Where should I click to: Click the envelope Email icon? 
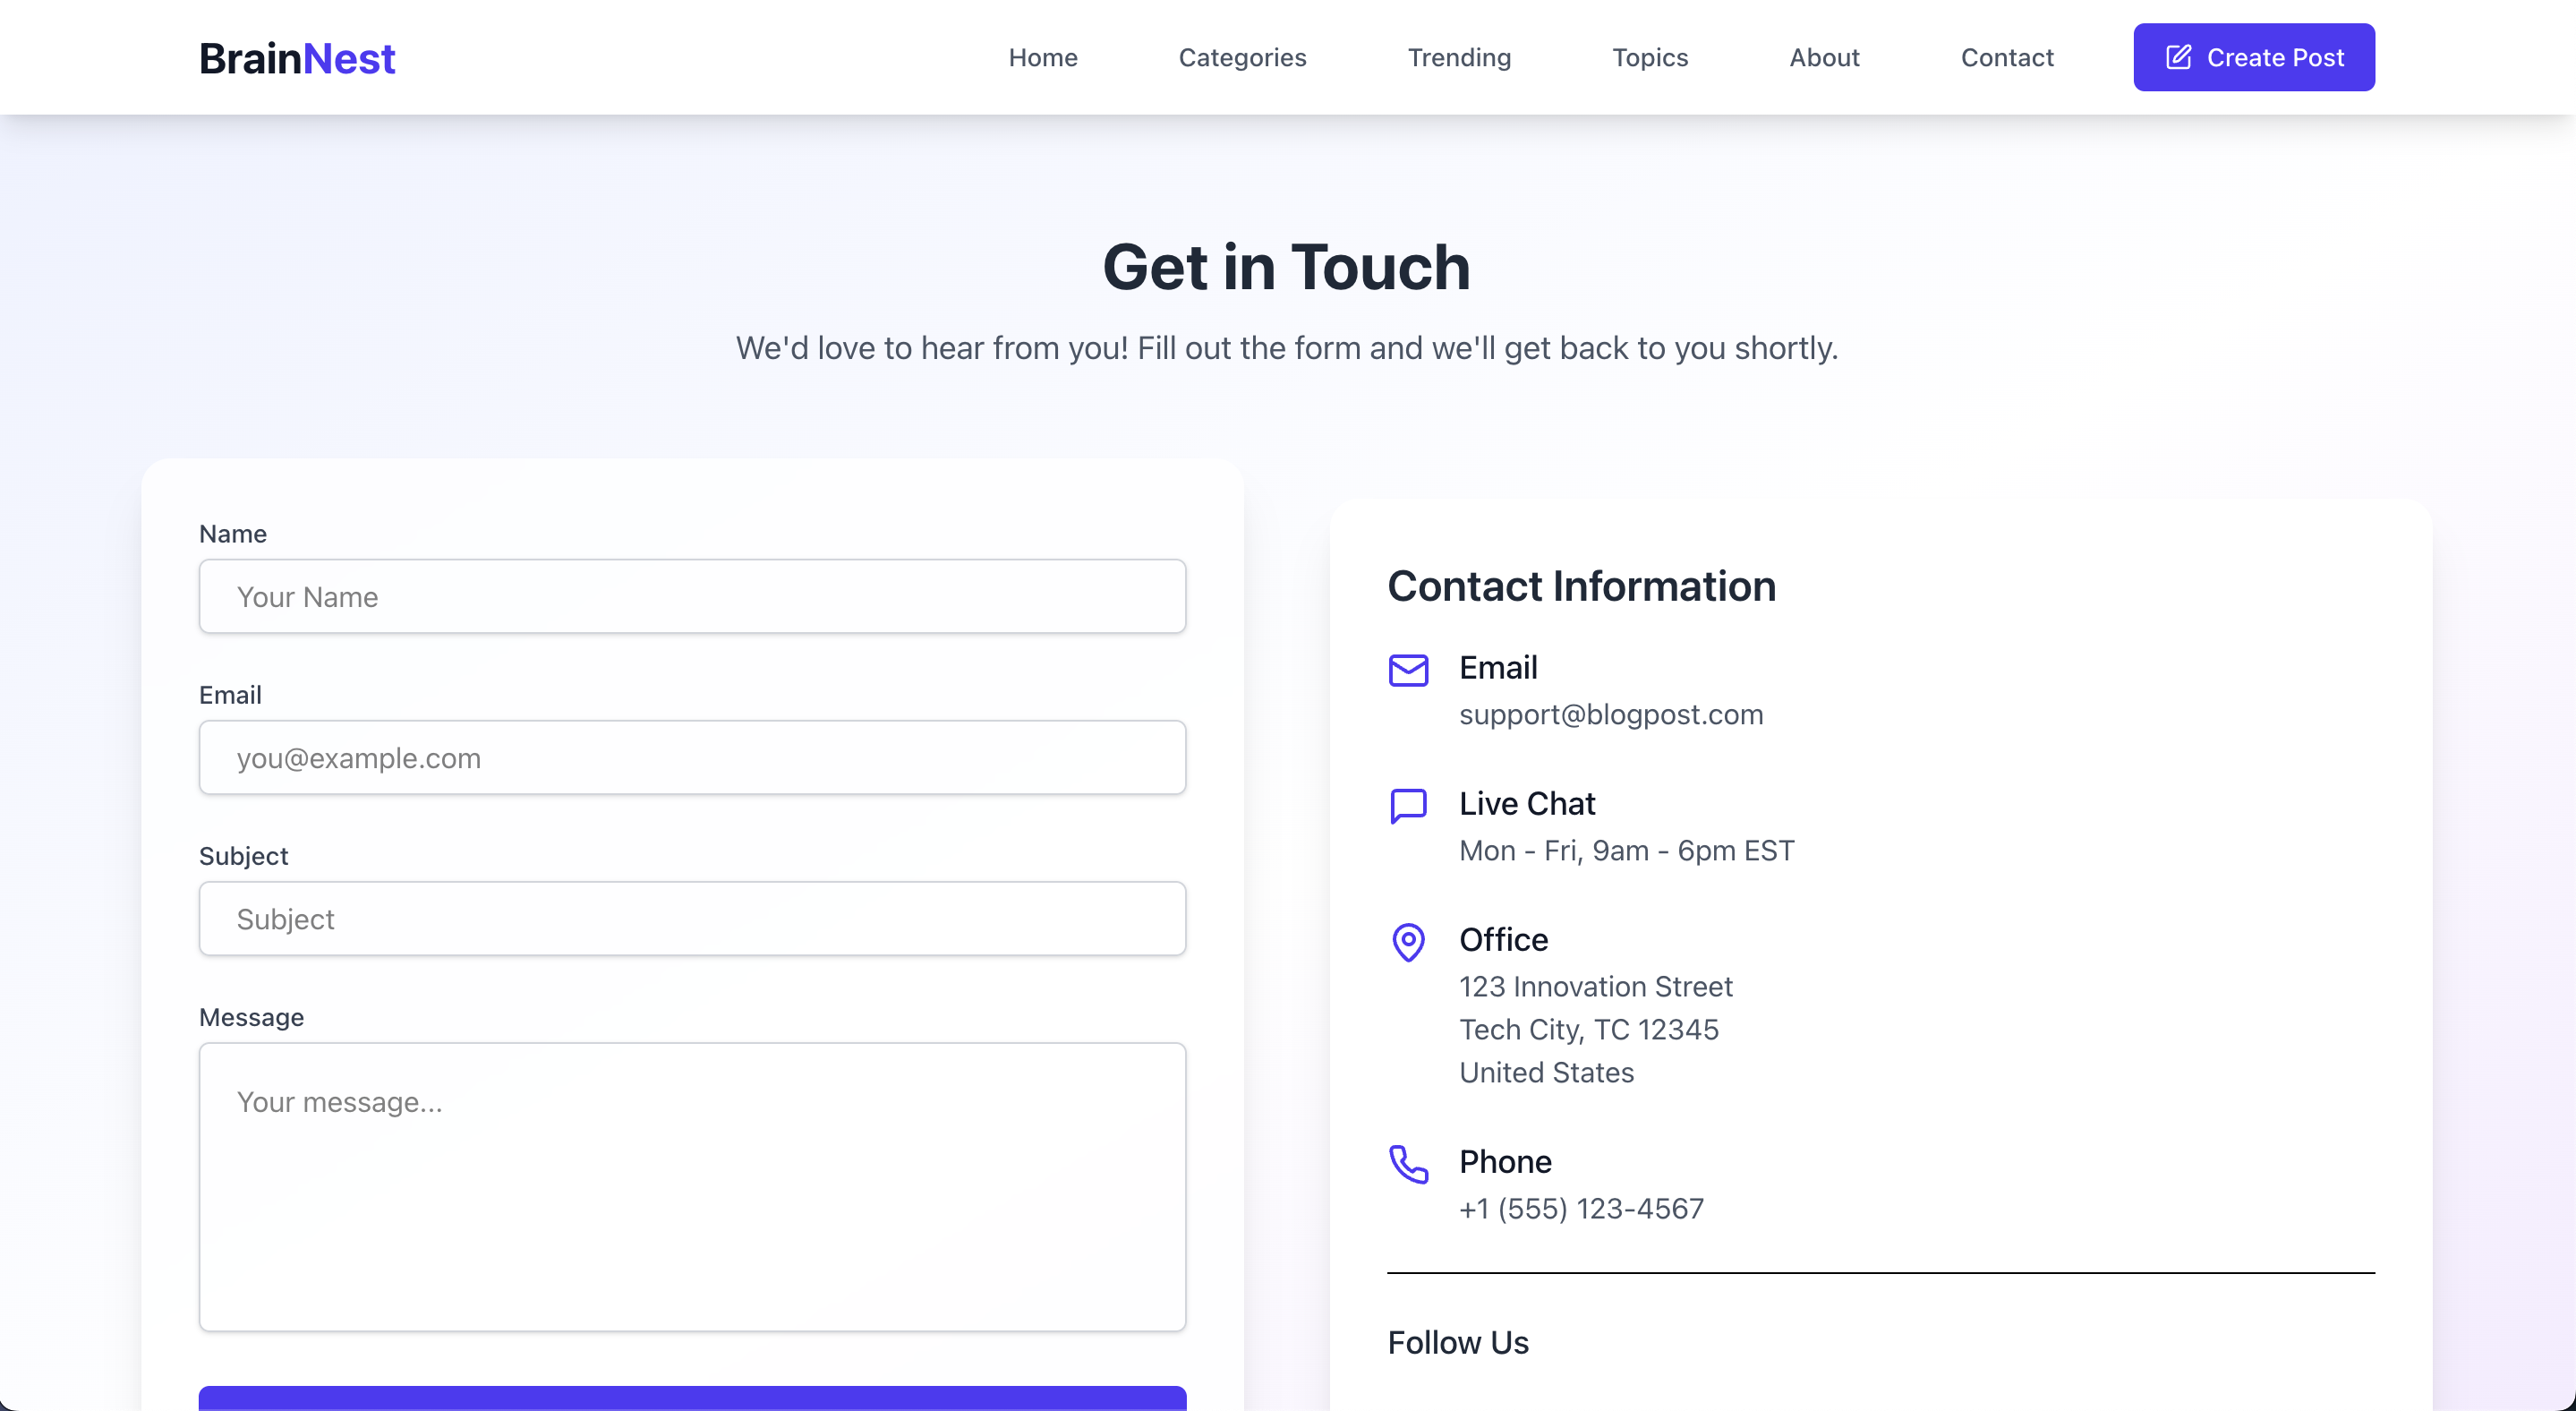click(x=1408, y=670)
